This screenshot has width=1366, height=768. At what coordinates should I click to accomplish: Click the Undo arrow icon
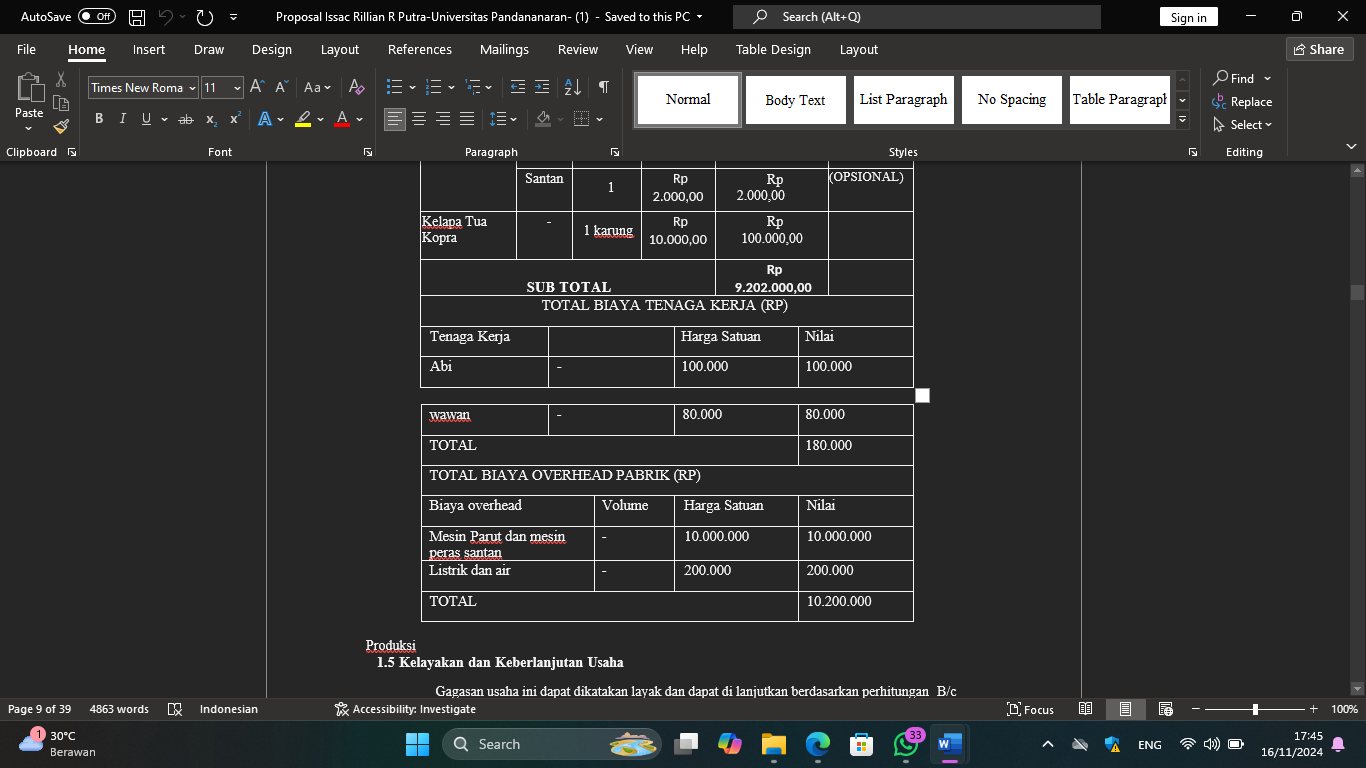[x=167, y=17]
